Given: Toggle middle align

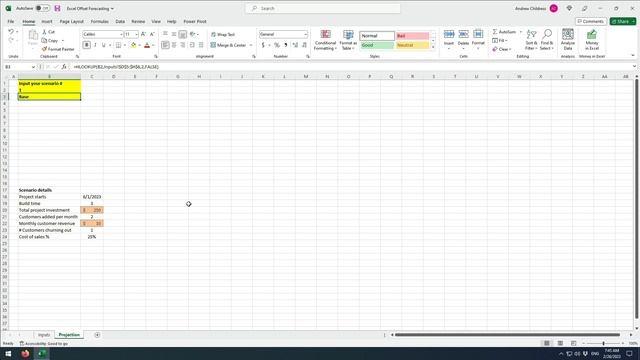Looking at the screenshot, I should 174,34.
